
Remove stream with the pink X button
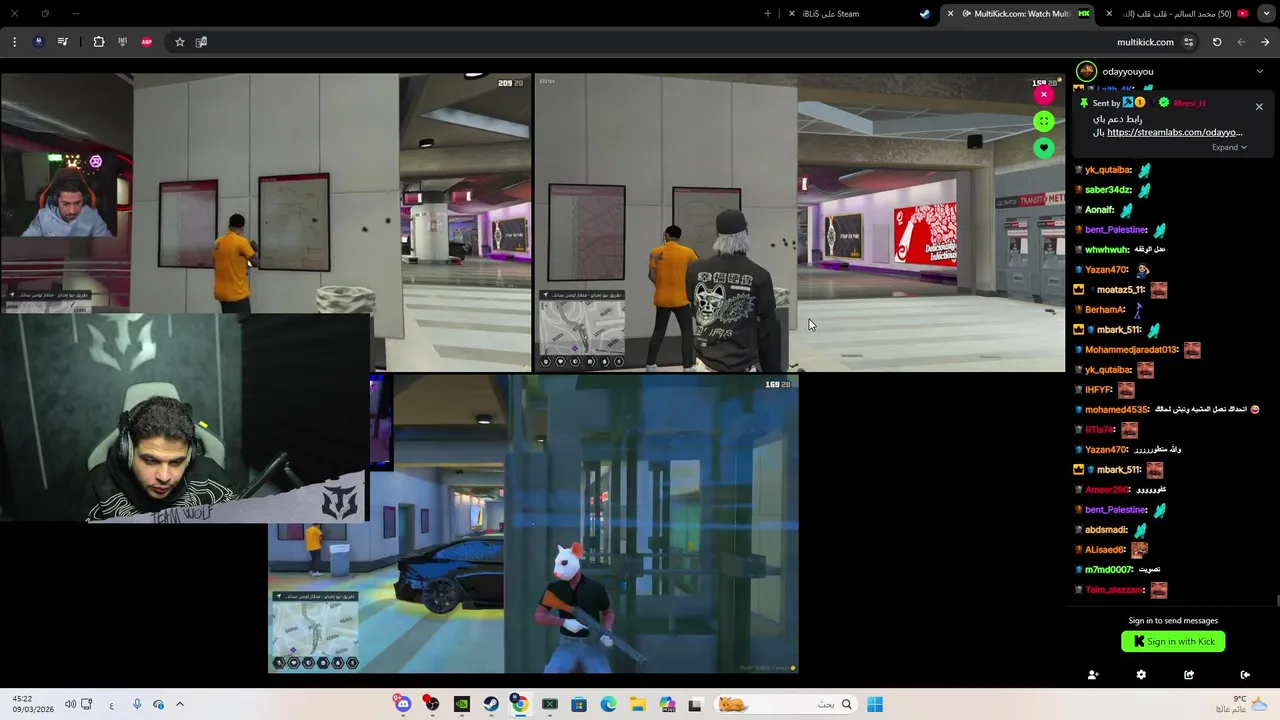click(1043, 95)
